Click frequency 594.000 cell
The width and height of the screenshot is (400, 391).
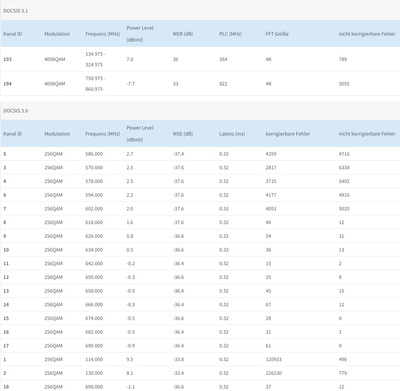[x=94, y=195]
